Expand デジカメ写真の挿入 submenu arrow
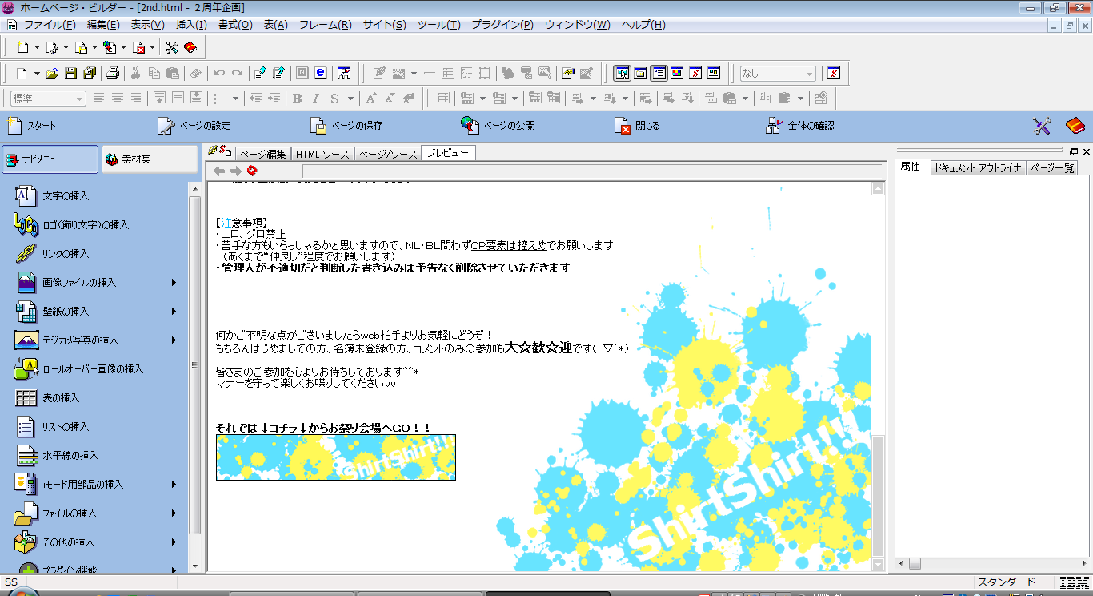Image resolution: width=1093 pixels, height=596 pixels. point(174,340)
